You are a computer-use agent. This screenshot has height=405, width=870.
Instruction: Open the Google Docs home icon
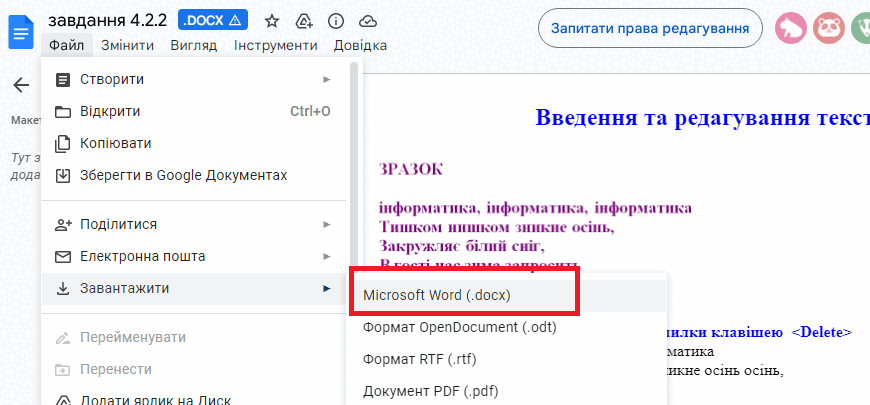click(x=21, y=32)
